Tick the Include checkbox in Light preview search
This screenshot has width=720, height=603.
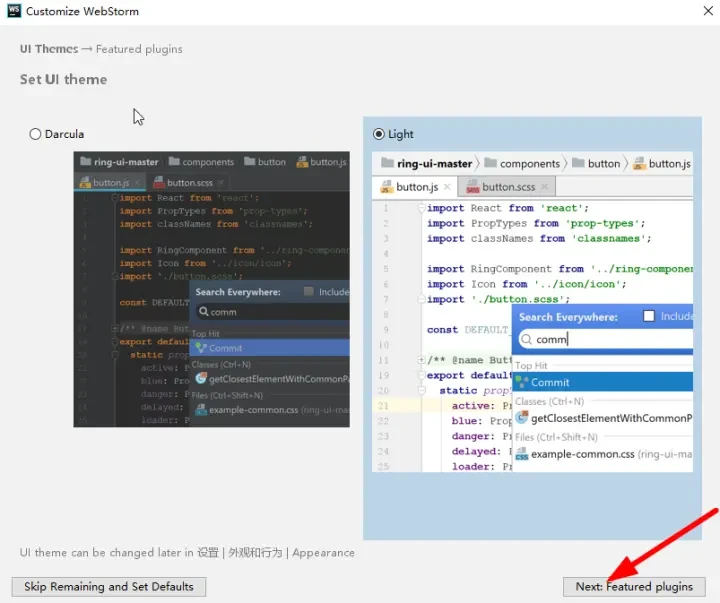click(x=649, y=316)
